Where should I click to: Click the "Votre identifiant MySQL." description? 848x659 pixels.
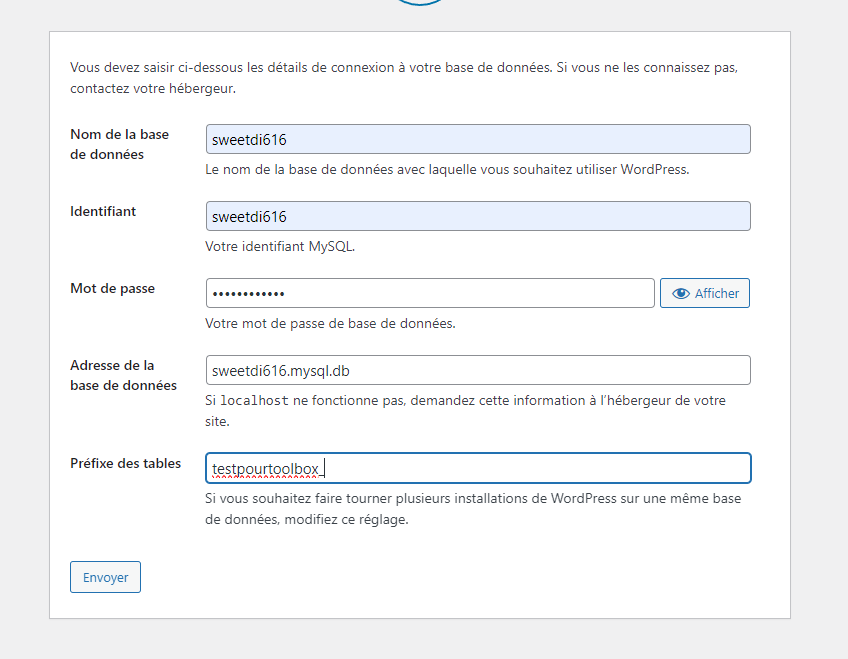pyautogui.click(x=280, y=246)
